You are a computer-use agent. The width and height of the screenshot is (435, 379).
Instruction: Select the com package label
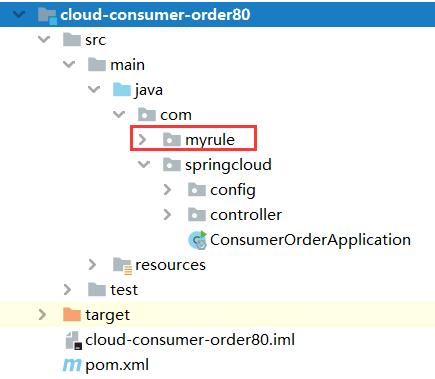coord(176,115)
